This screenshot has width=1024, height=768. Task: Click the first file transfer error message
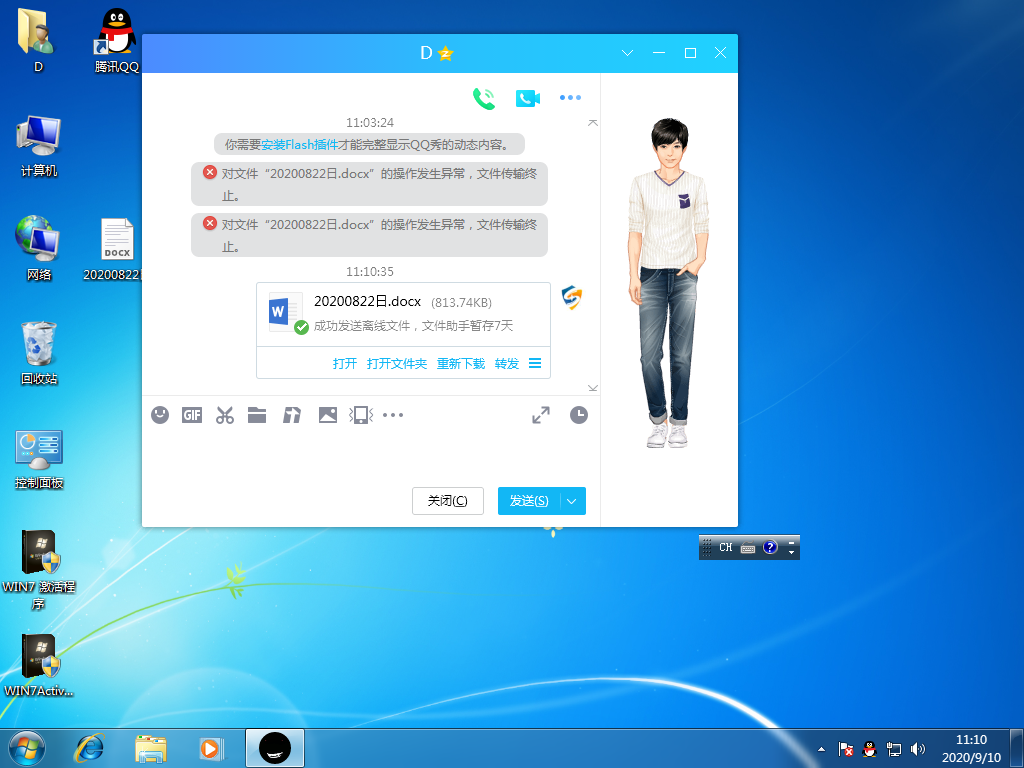(369, 184)
